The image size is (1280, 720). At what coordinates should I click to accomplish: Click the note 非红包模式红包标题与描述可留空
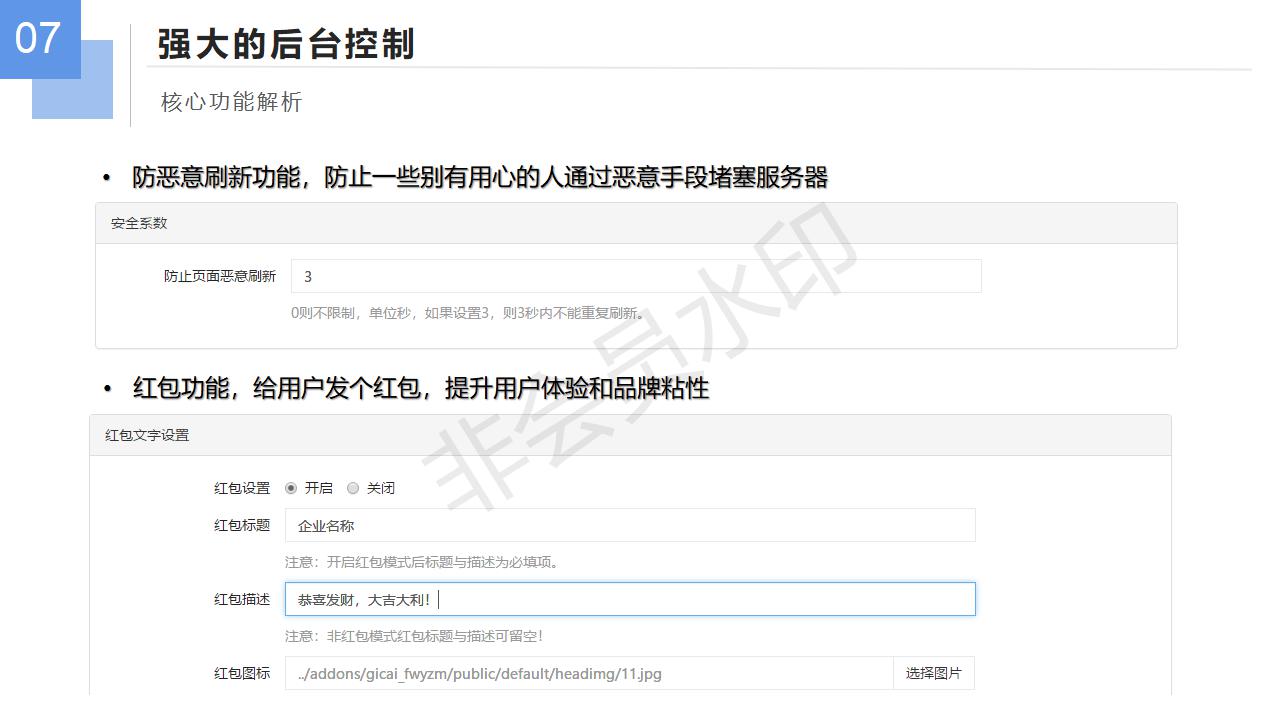click(414, 636)
